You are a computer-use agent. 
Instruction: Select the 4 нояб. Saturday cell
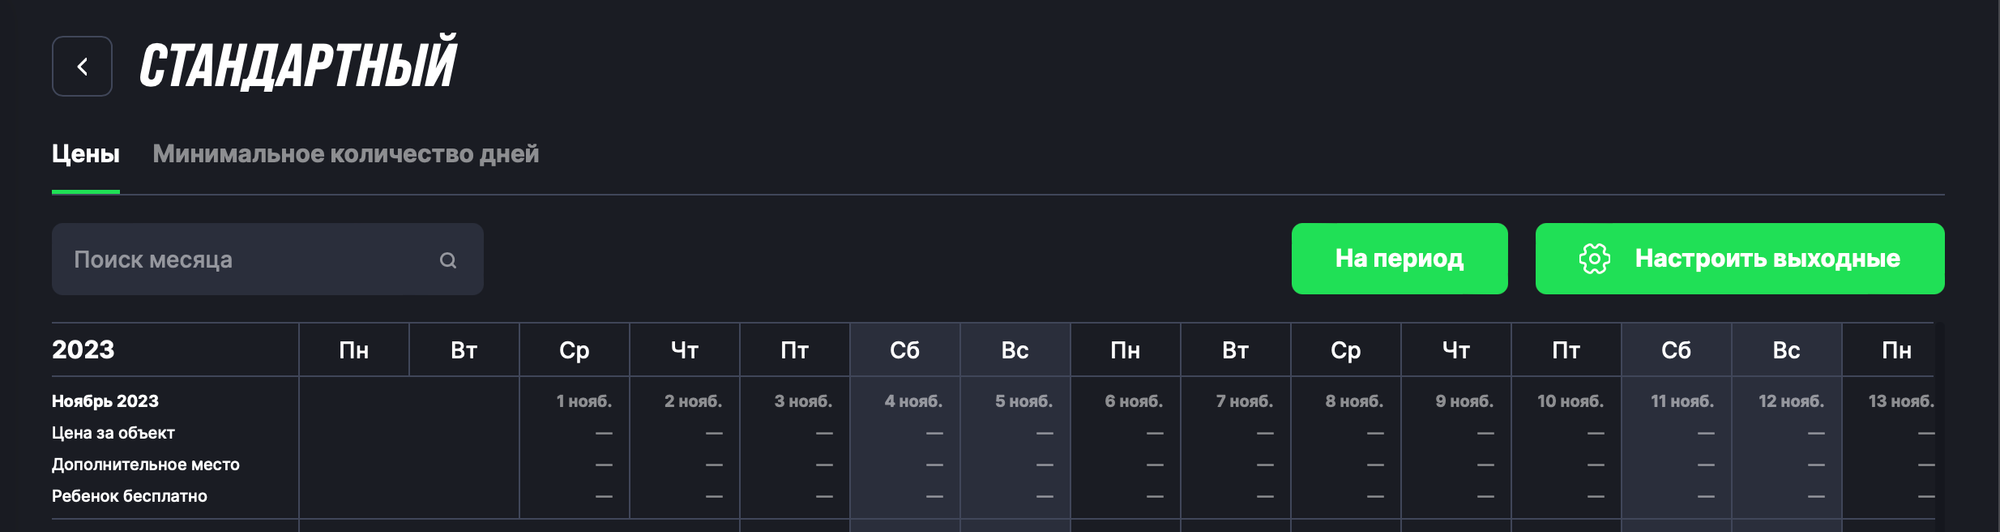pos(913,401)
